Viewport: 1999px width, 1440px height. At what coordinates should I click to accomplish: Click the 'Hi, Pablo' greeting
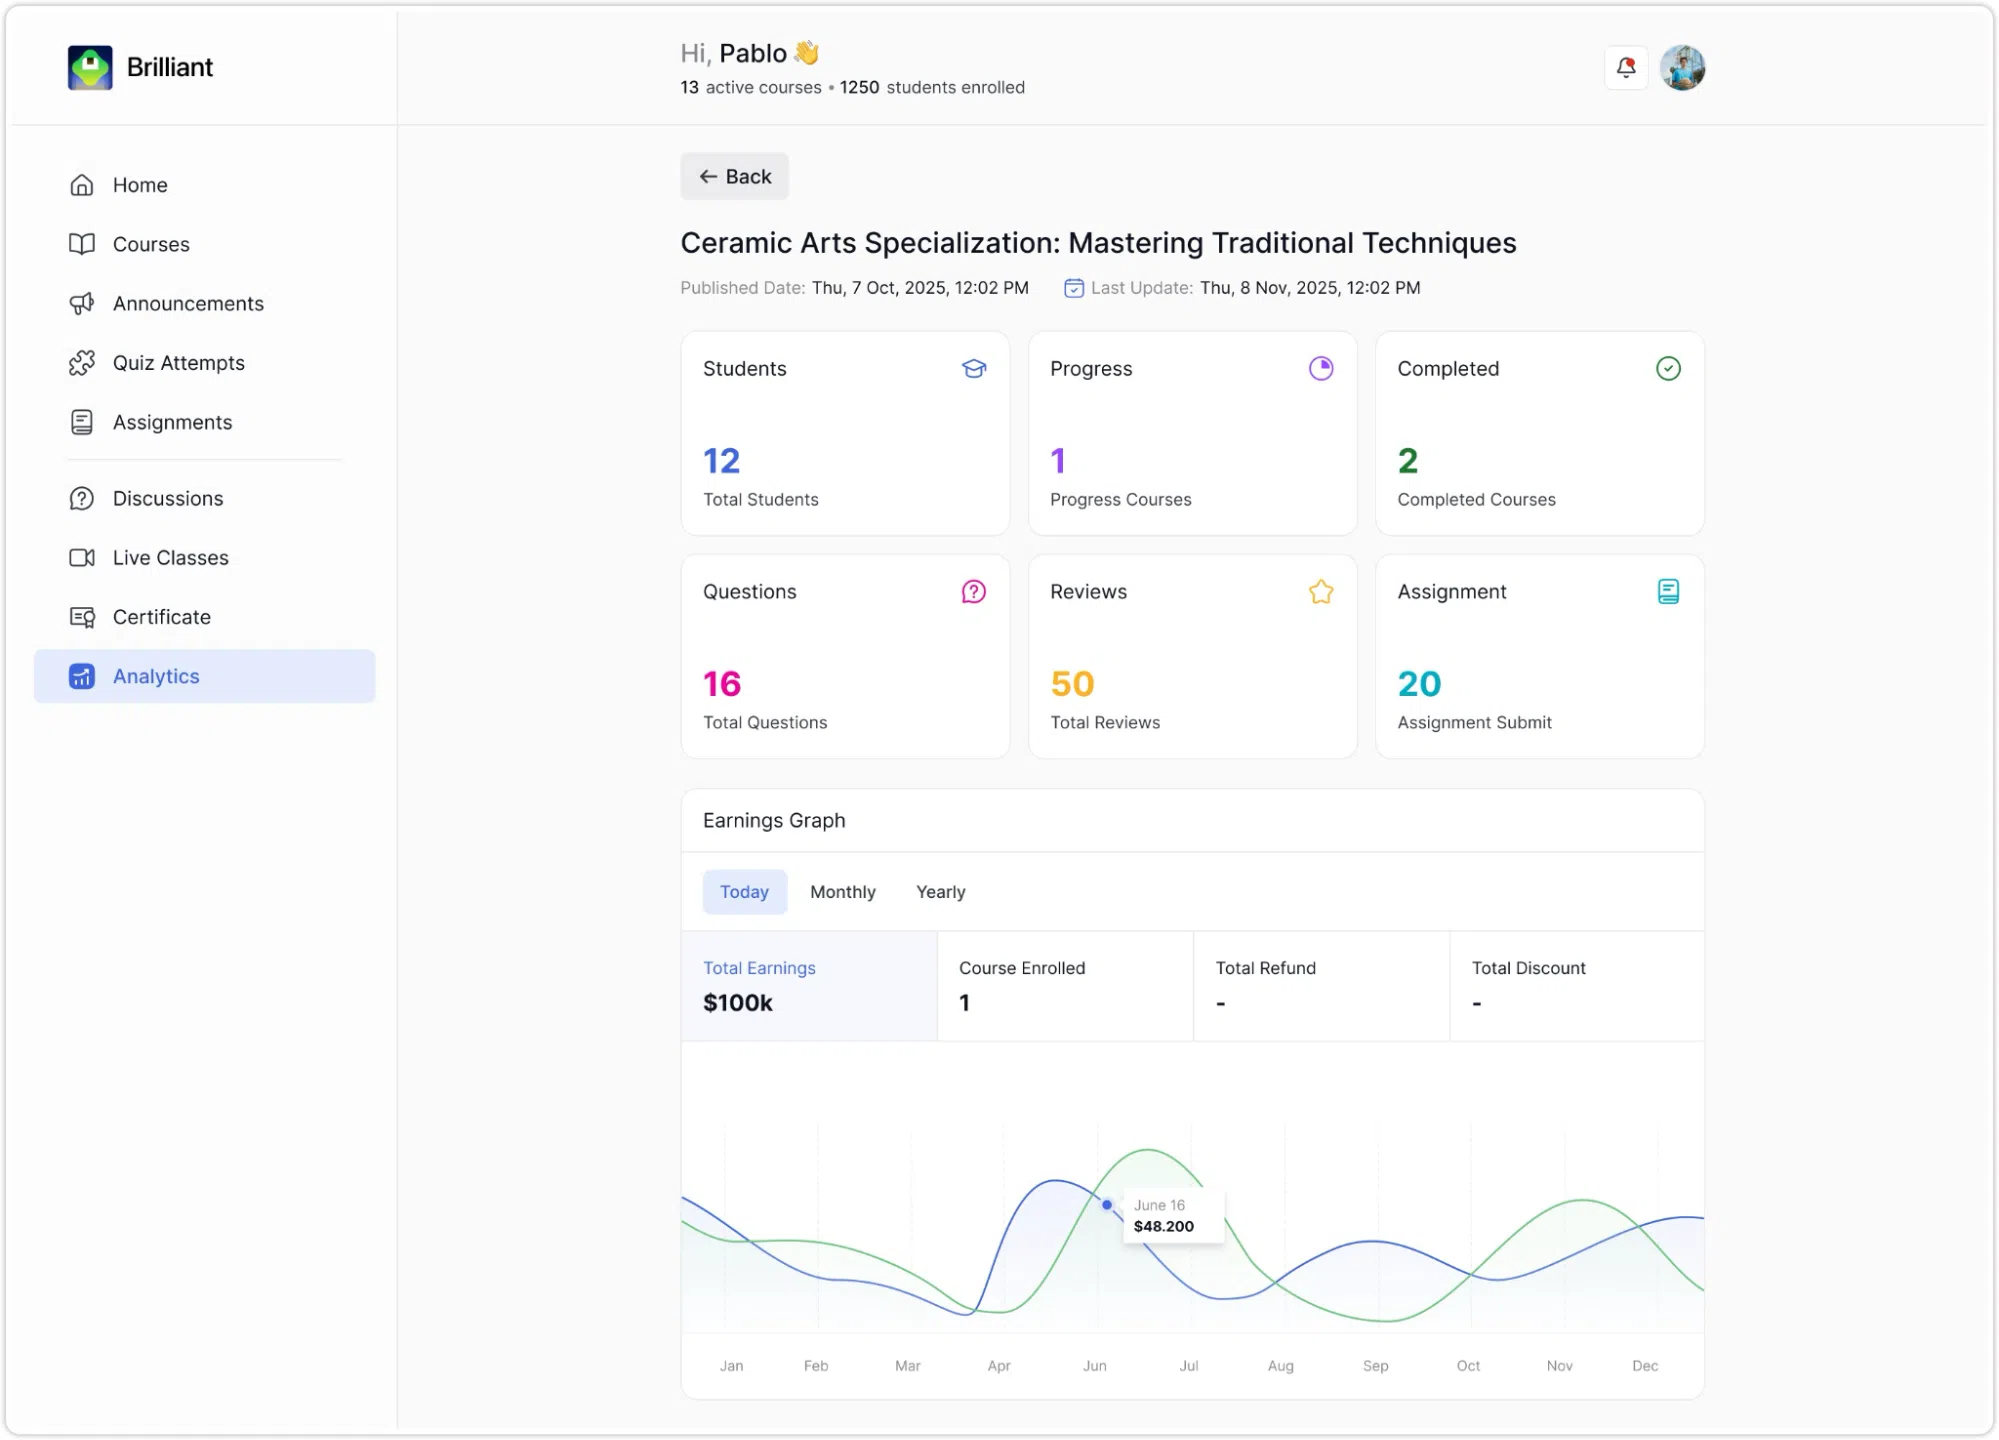[749, 53]
